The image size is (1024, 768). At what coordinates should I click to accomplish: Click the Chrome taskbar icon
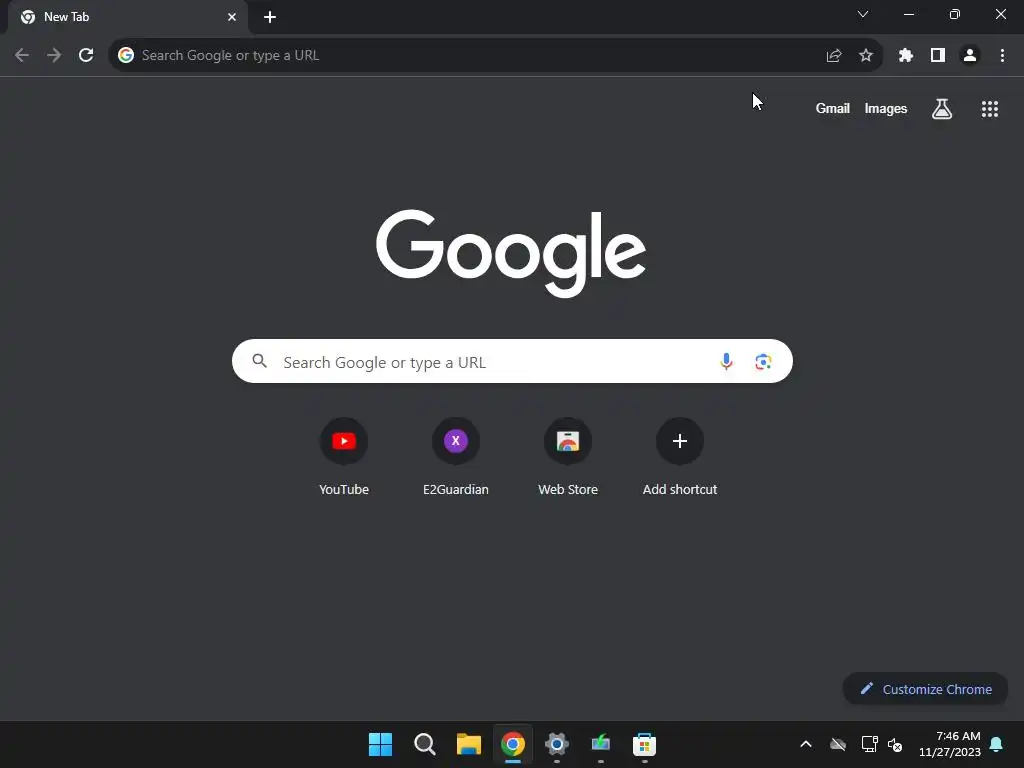513,744
